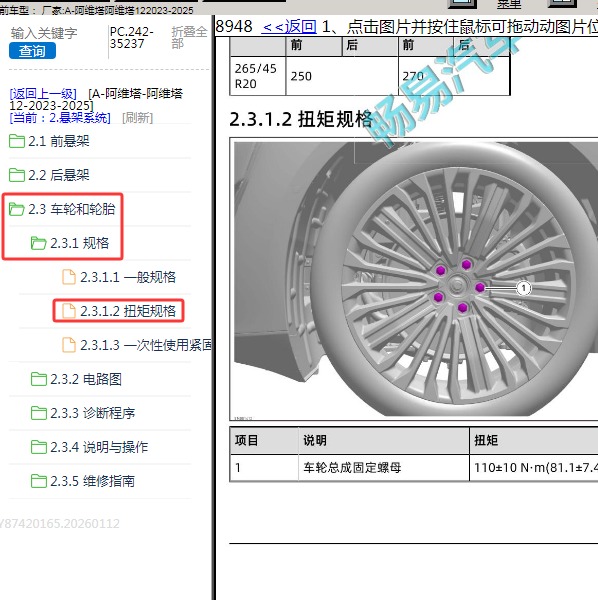Expand the 2.3.4 说明与操作 folder
This screenshot has height=600, width=598.
99,447
